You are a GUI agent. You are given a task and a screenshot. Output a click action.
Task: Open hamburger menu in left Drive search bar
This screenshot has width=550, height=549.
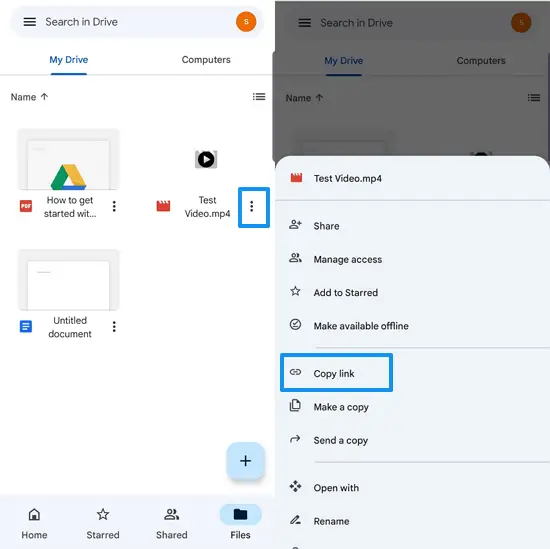(x=29, y=22)
